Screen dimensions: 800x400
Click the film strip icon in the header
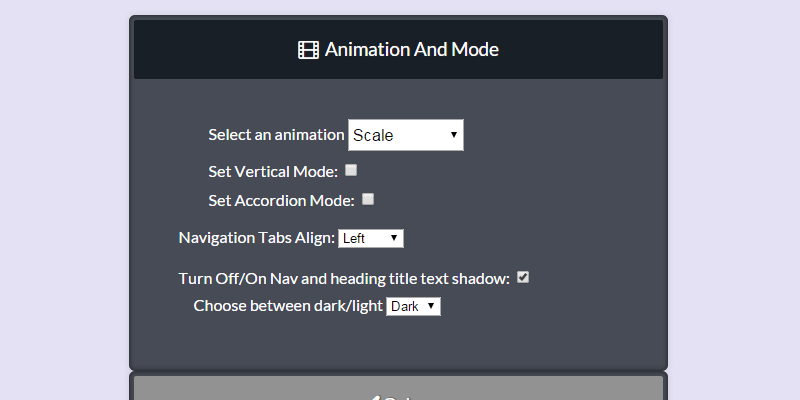(x=308, y=50)
